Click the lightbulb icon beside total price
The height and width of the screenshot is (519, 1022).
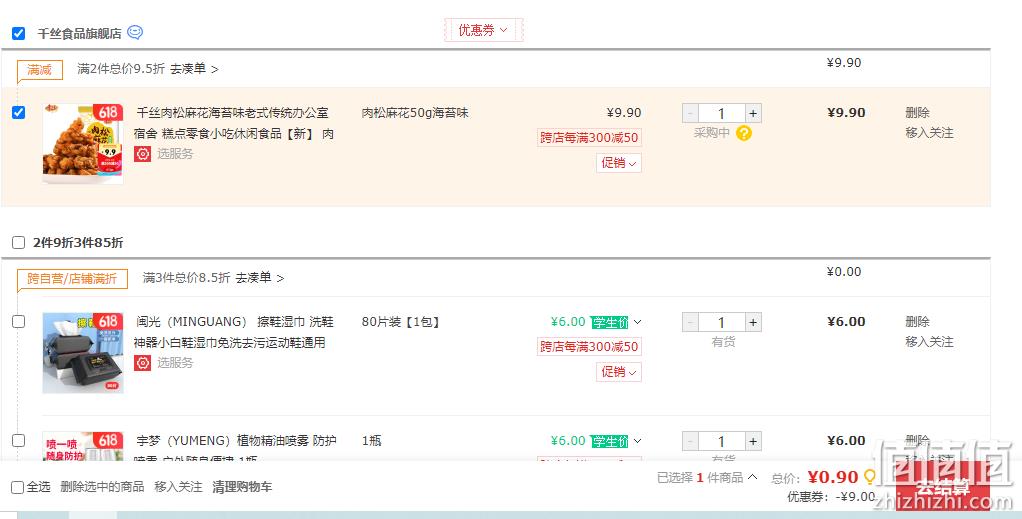(869, 477)
